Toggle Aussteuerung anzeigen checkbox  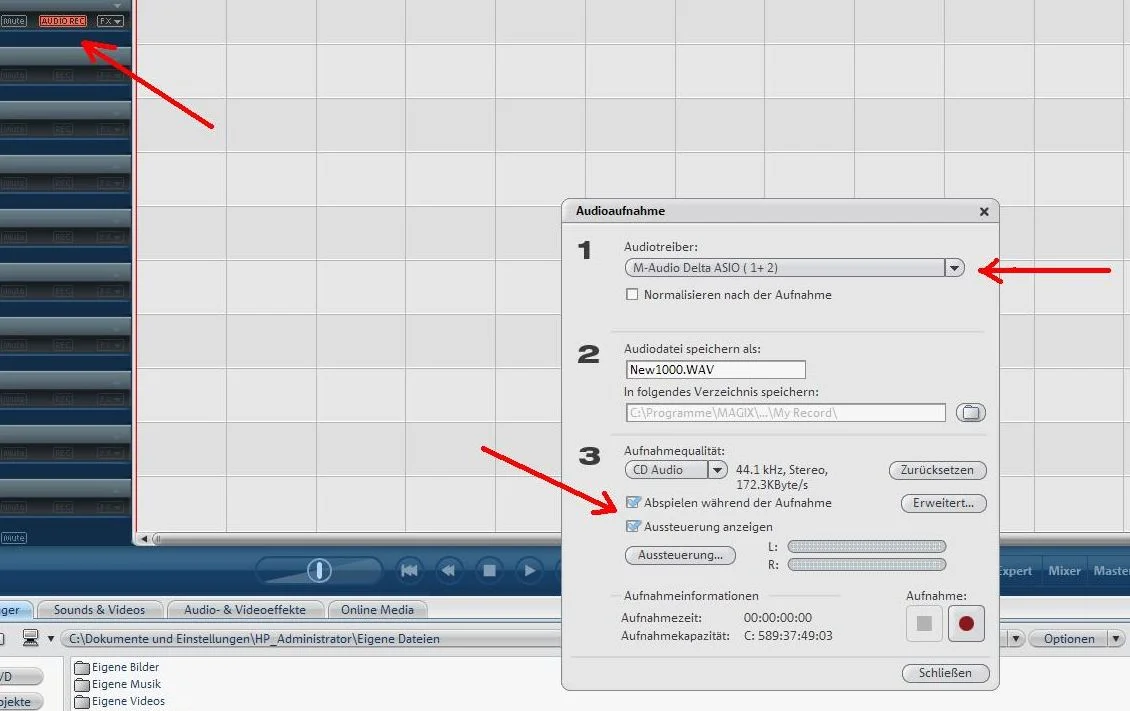633,527
